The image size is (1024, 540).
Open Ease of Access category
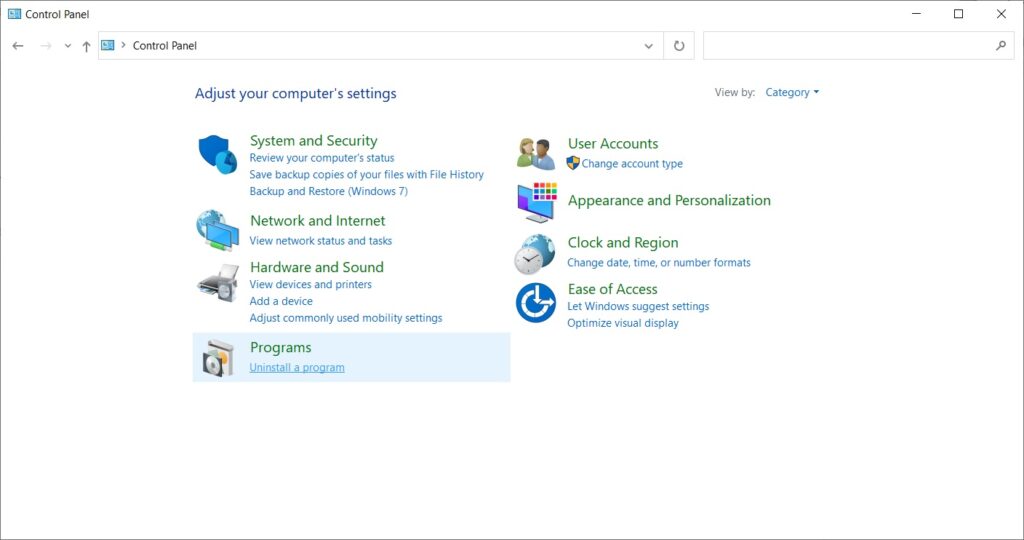[613, 289]
